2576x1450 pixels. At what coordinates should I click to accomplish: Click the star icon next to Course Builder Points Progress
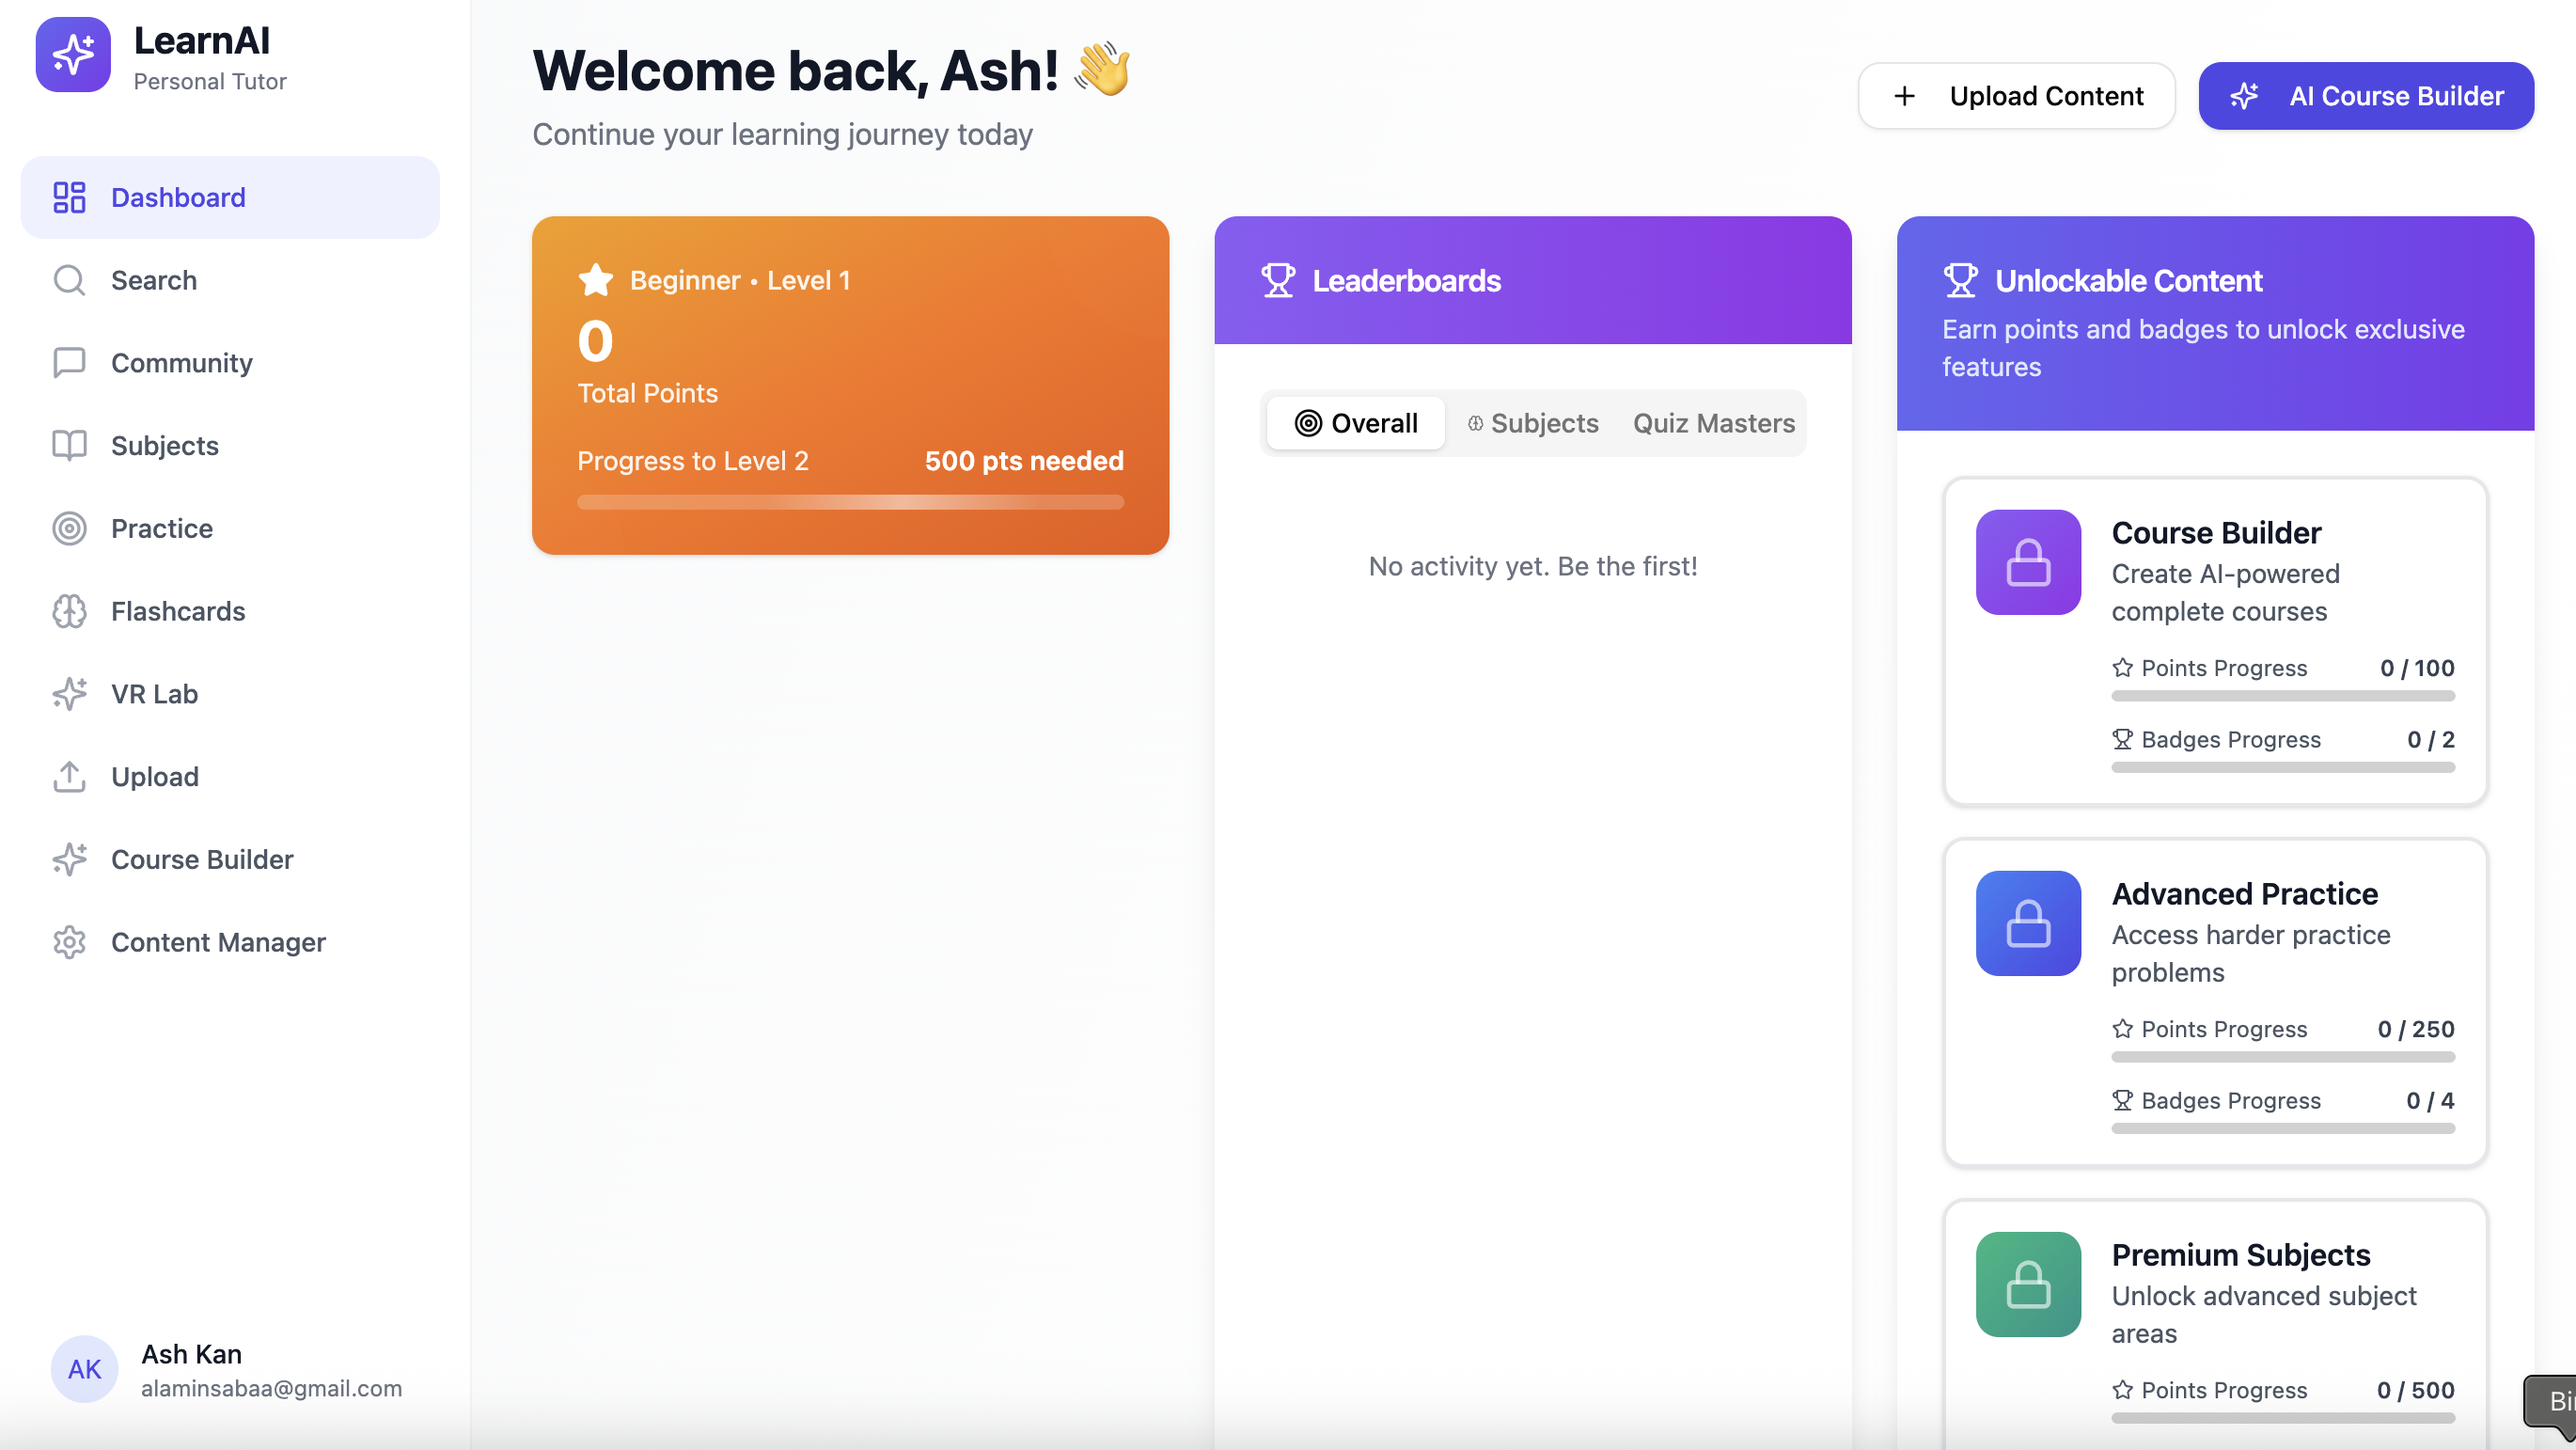coord(2122,668)
